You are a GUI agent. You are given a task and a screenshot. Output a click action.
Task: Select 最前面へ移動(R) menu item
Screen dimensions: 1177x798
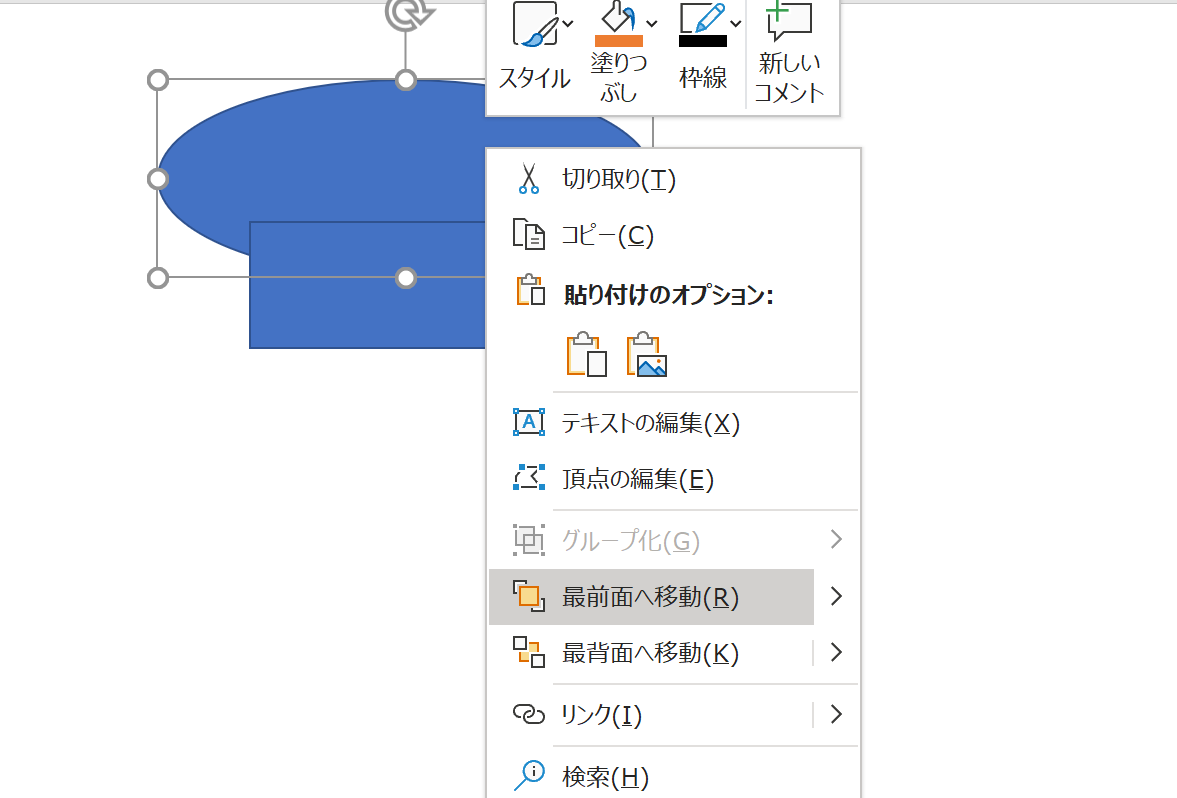click(652, 597)
